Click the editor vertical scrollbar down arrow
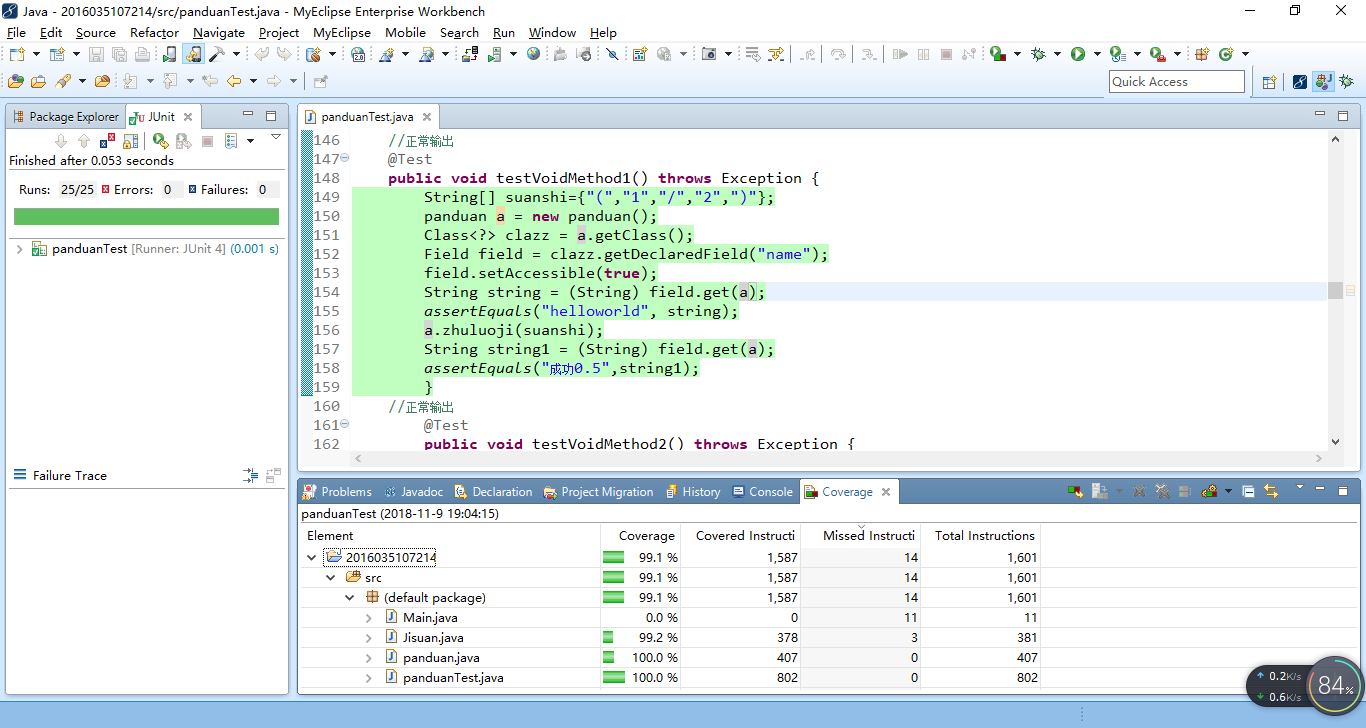The height and width of the screenshot is (728, 1366). pos(1335,441)
